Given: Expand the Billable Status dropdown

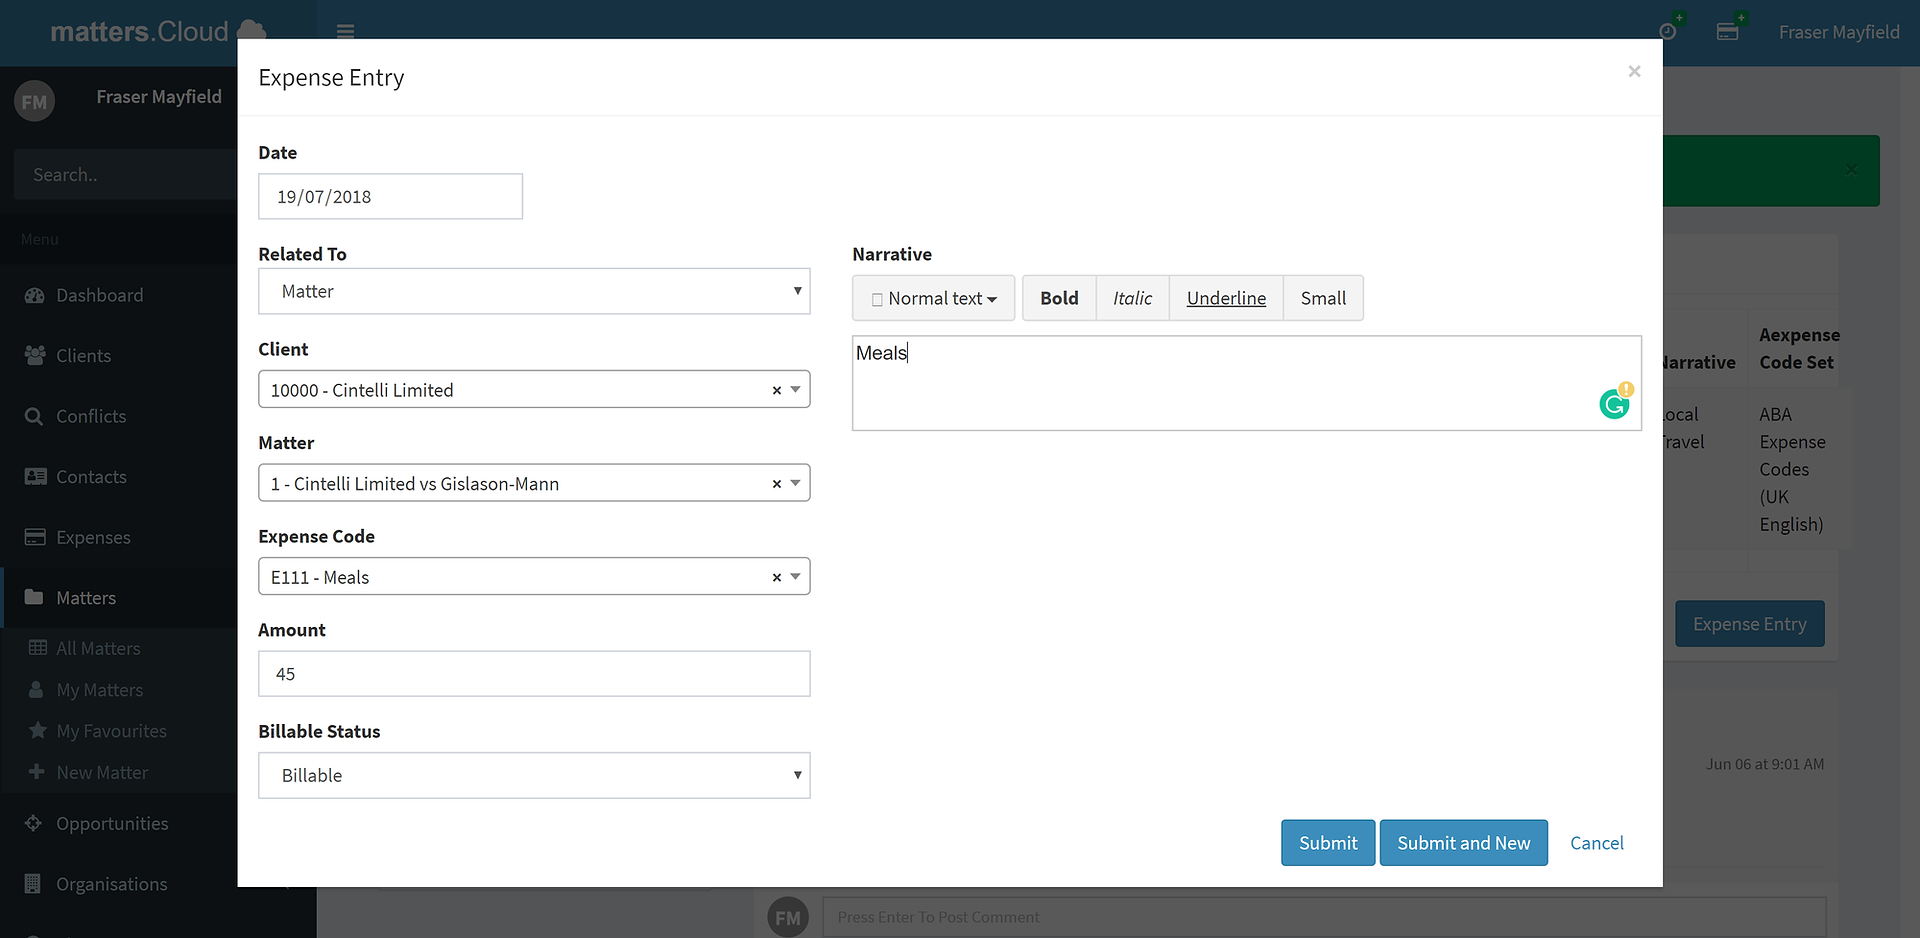Looking at the screenshot, I should coord(534,775).
